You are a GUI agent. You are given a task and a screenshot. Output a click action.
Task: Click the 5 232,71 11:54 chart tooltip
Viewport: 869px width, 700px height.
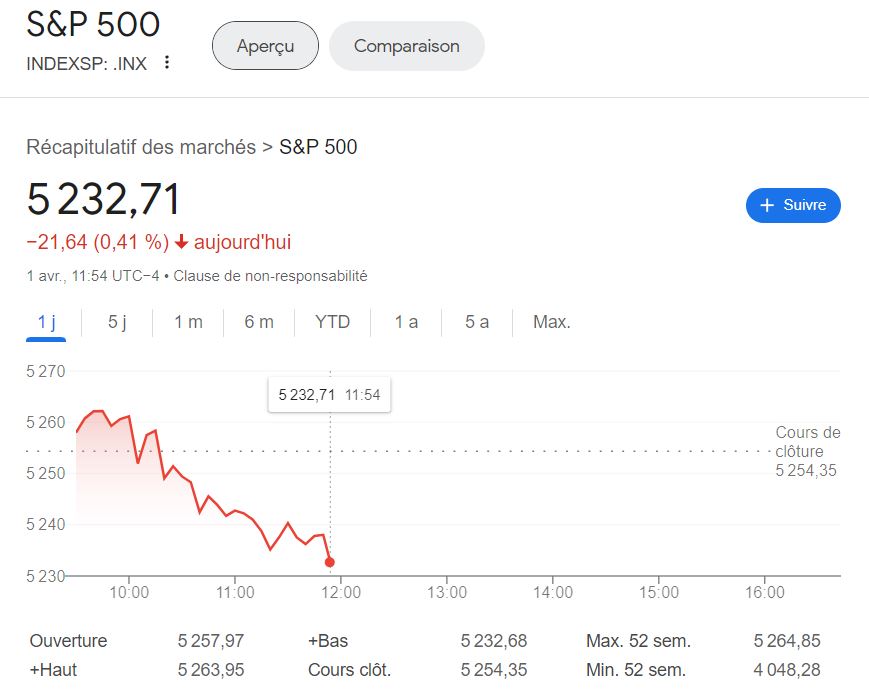(x=329, y=395)
